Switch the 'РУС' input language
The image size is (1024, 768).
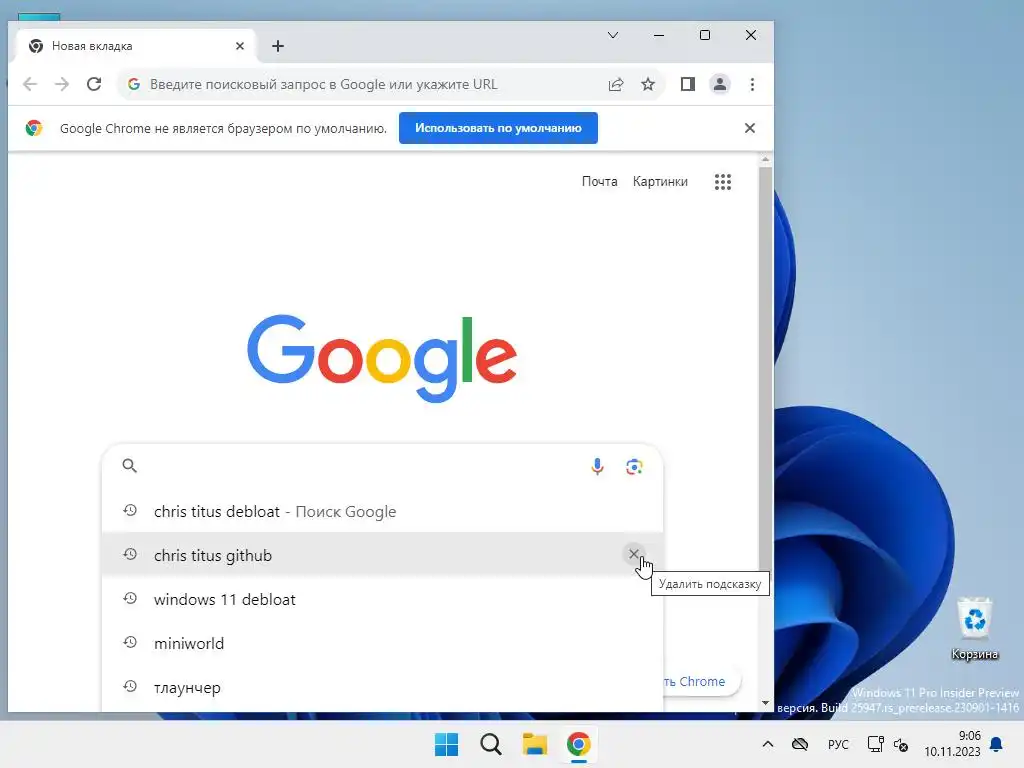point(839,744)
